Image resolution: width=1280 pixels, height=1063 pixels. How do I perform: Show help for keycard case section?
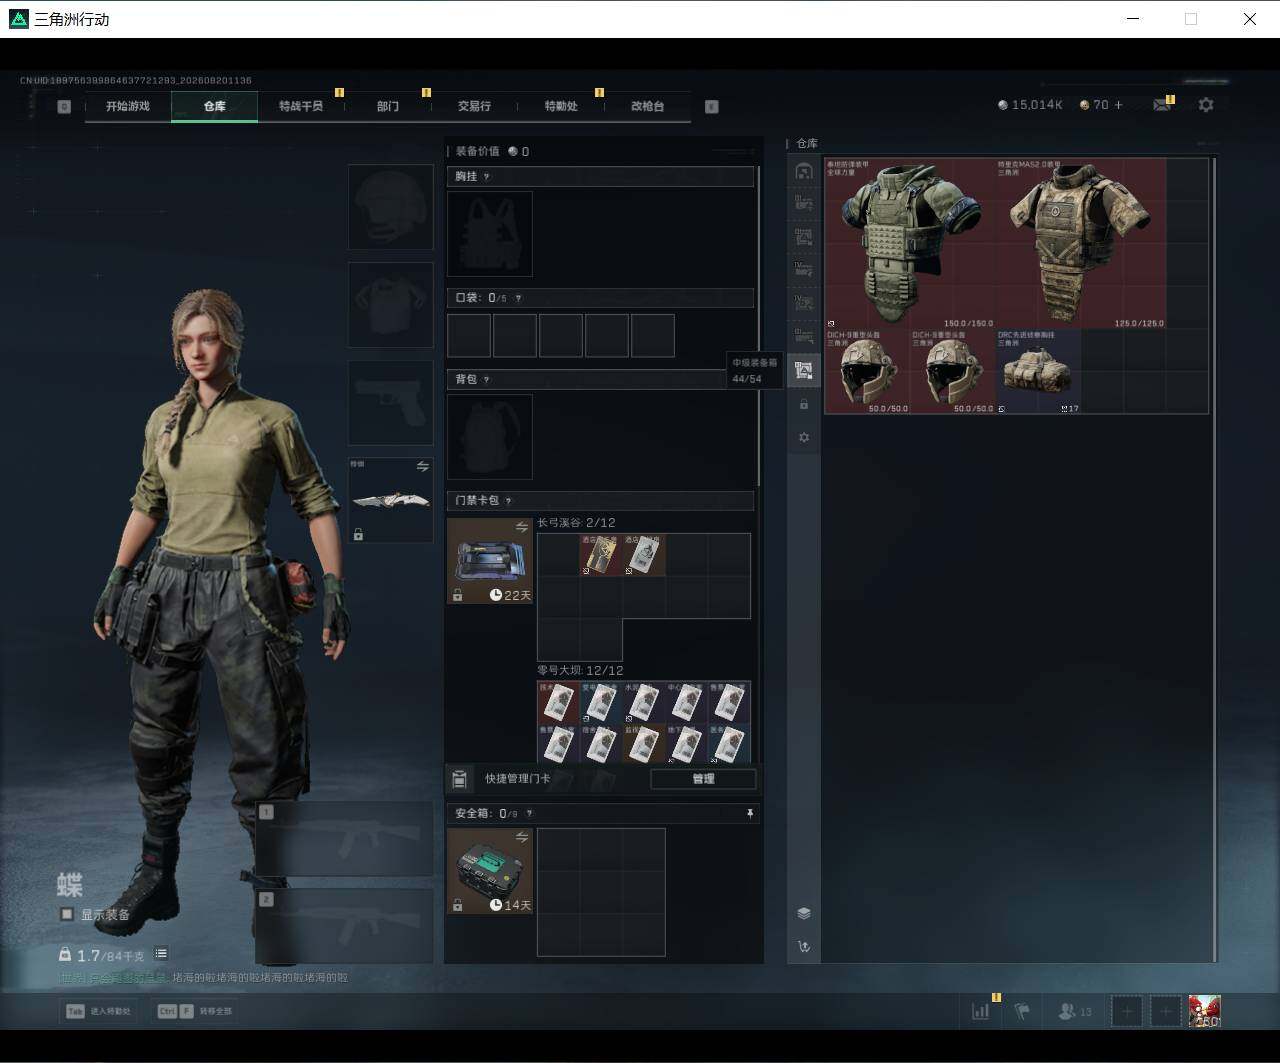508,501
